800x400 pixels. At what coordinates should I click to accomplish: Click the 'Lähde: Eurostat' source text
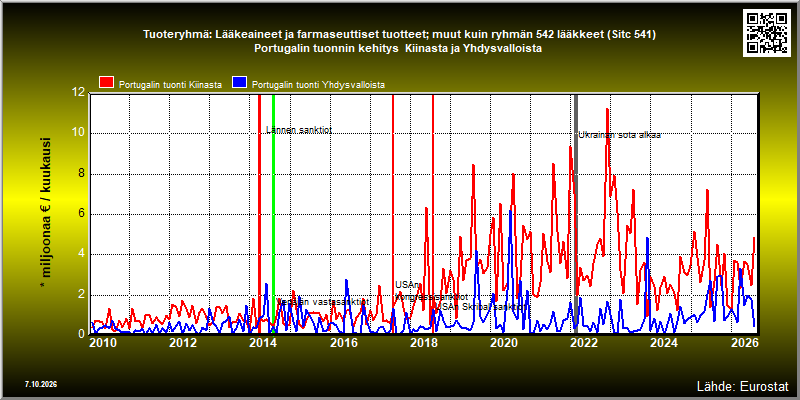pos(743,385)
